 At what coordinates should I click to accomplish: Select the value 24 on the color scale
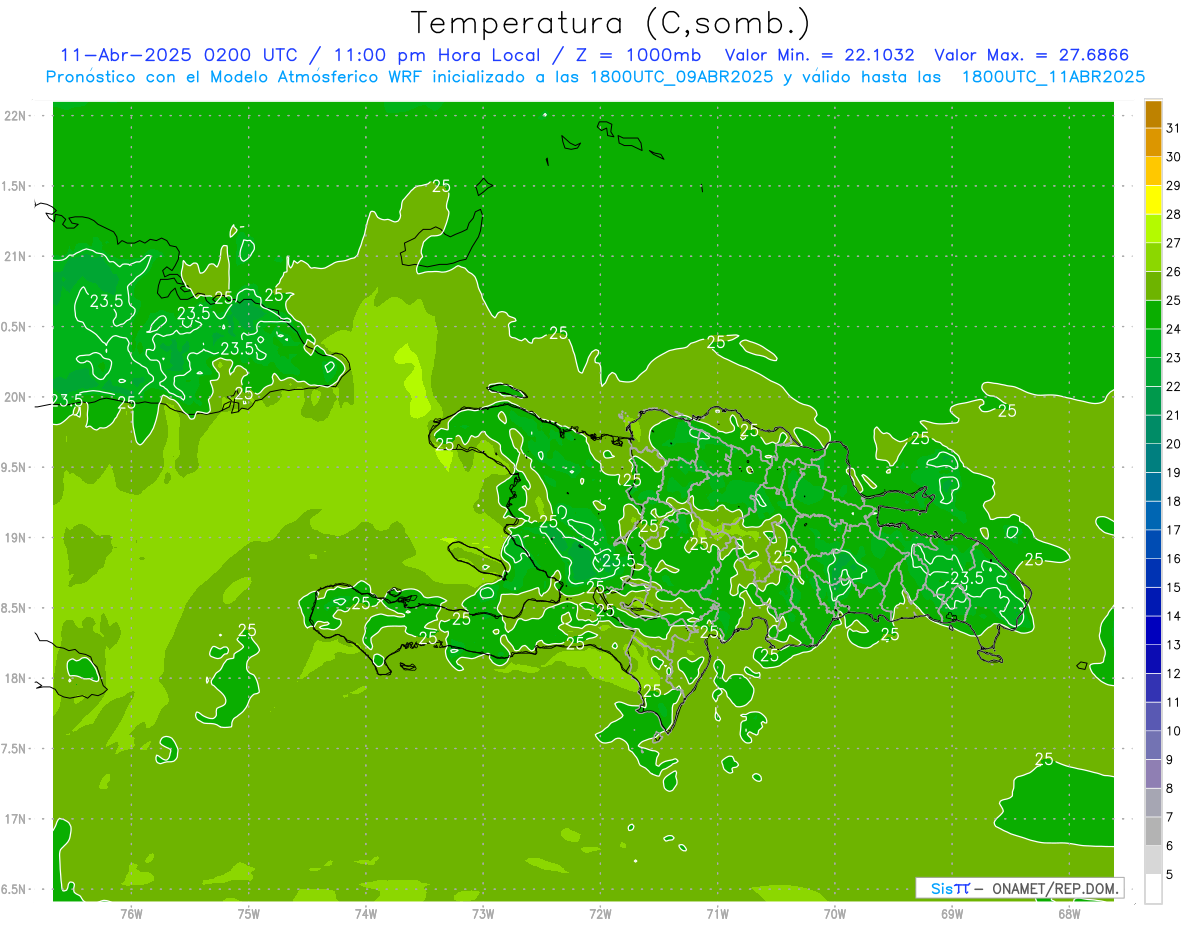(x=1174, y=329)
